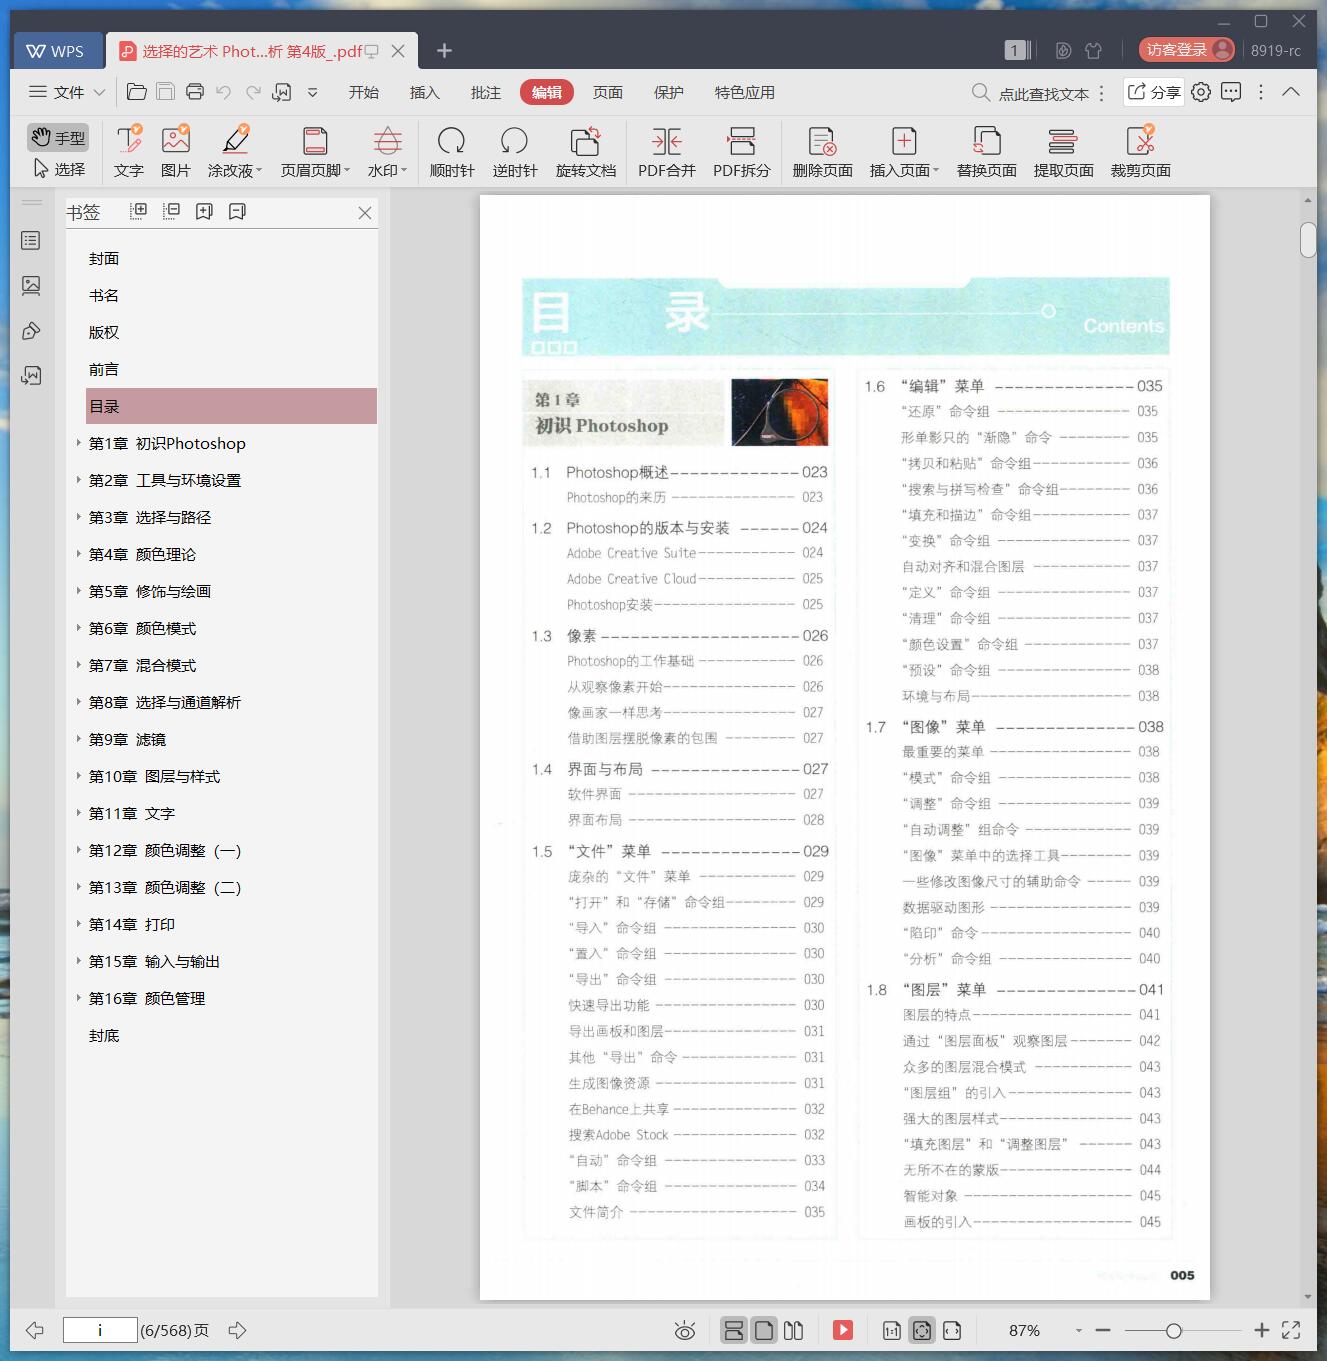The height and width of the screenshot is (1361, 1327).
Task: Enable continuous scrolling view
Action: pos(734,1330)
